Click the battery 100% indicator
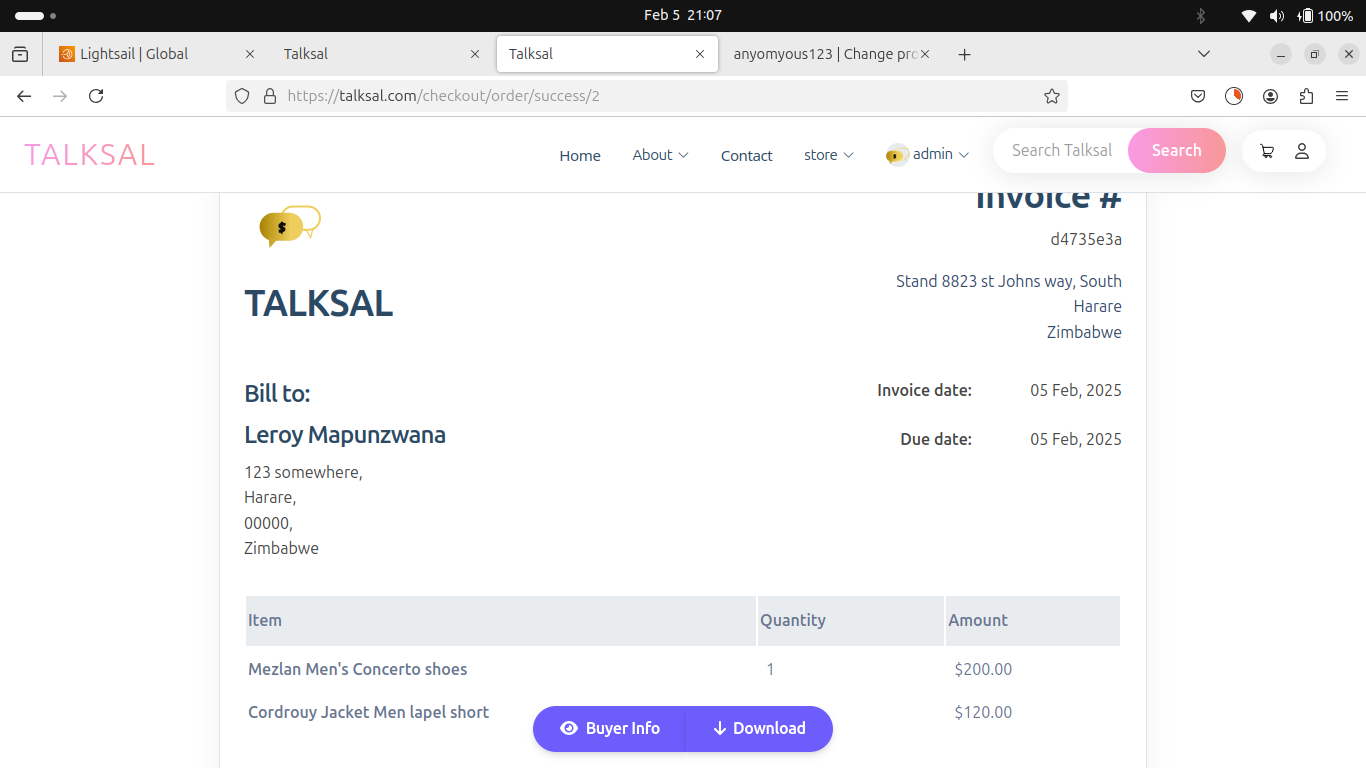Image resolution: width=1366 pixels, height=768 pixels. (x=1325, y=15)
